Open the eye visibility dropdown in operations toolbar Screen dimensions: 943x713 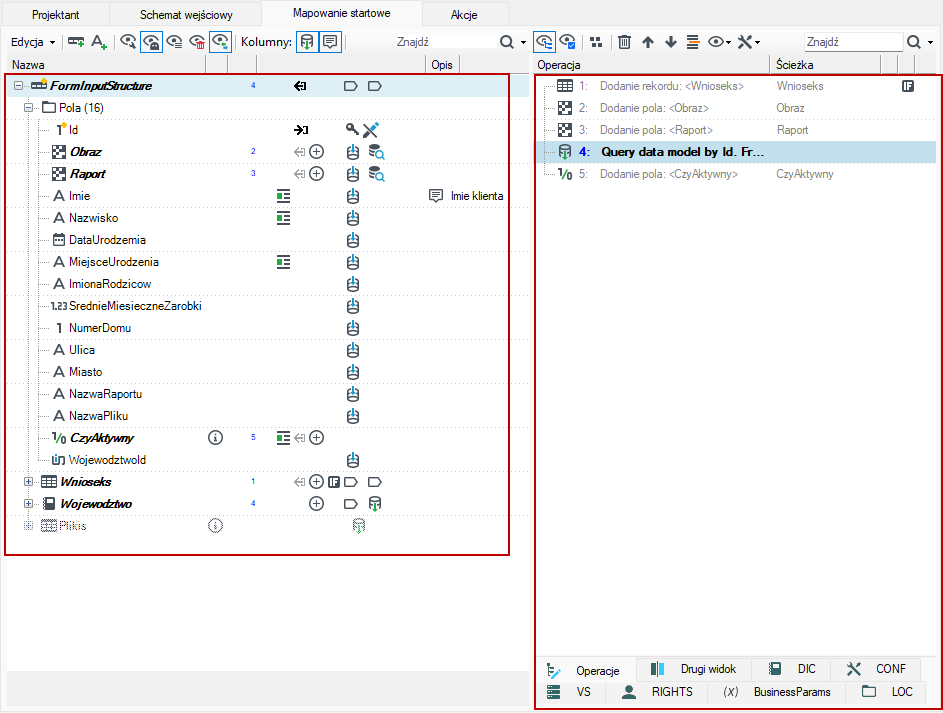point(719,42)
